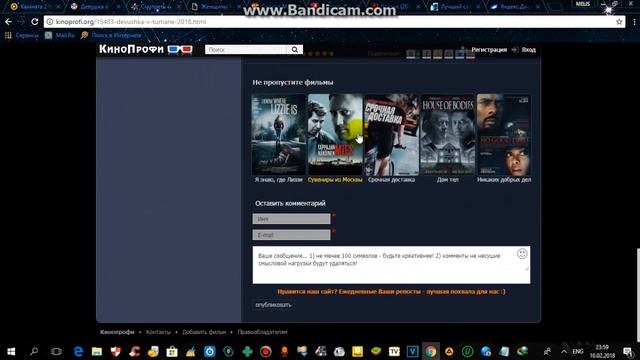Launch Microsoft Edge from the taskbar
Screen dimensions: 640x360
tap(78, 351)
